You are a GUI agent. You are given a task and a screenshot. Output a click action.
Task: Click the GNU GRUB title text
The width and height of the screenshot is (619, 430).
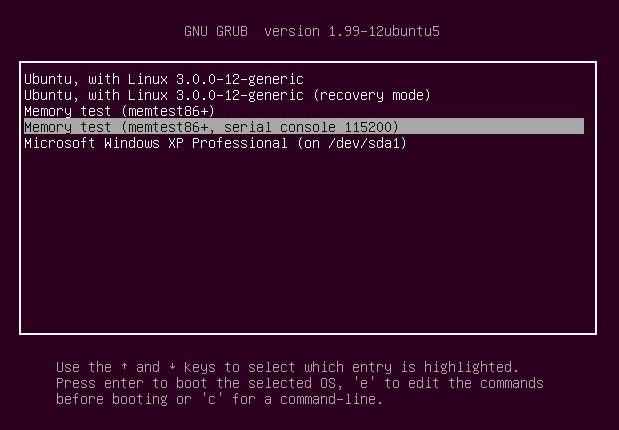(x=216, y=31)
